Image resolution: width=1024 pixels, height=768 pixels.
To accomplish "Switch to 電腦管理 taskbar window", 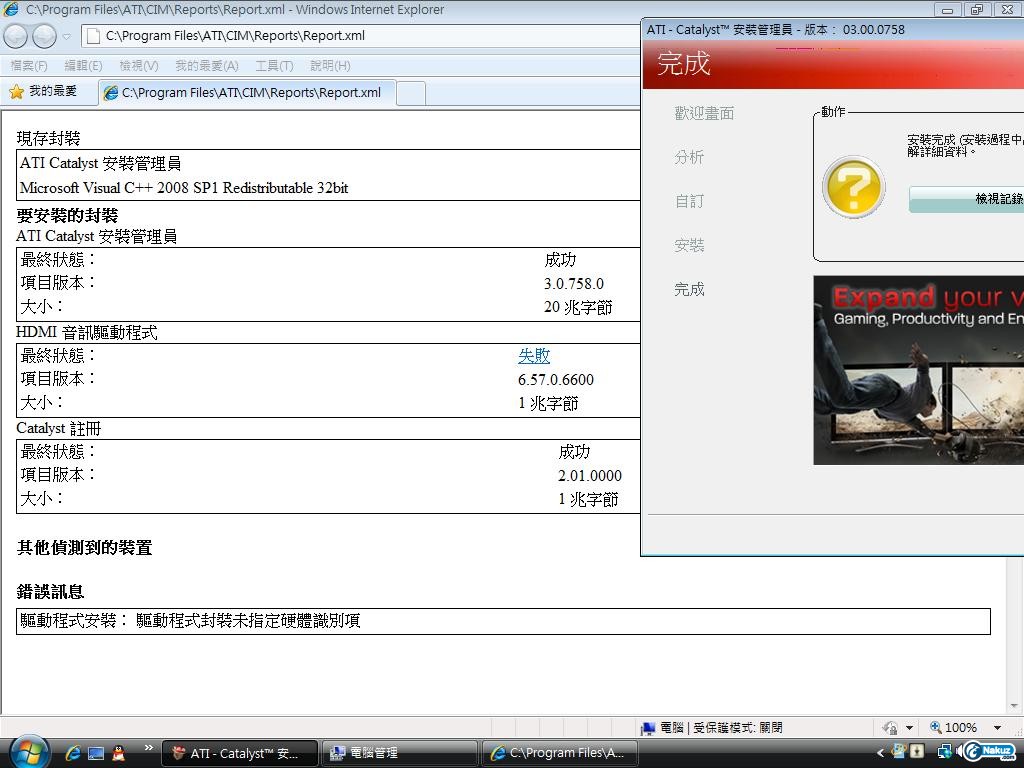I will pyautogui.click(x=400, y=753).
